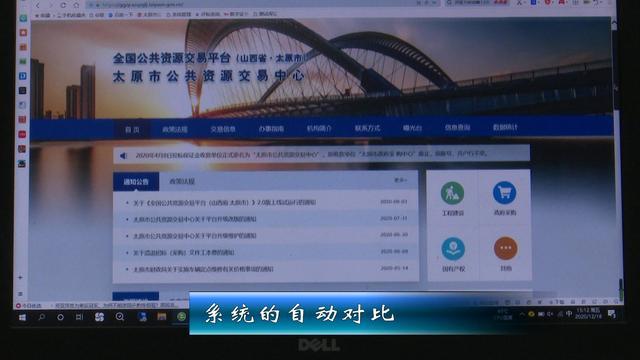The image size is (640, 360).
Task: Click the browser reload button
Action: [63, 5]
